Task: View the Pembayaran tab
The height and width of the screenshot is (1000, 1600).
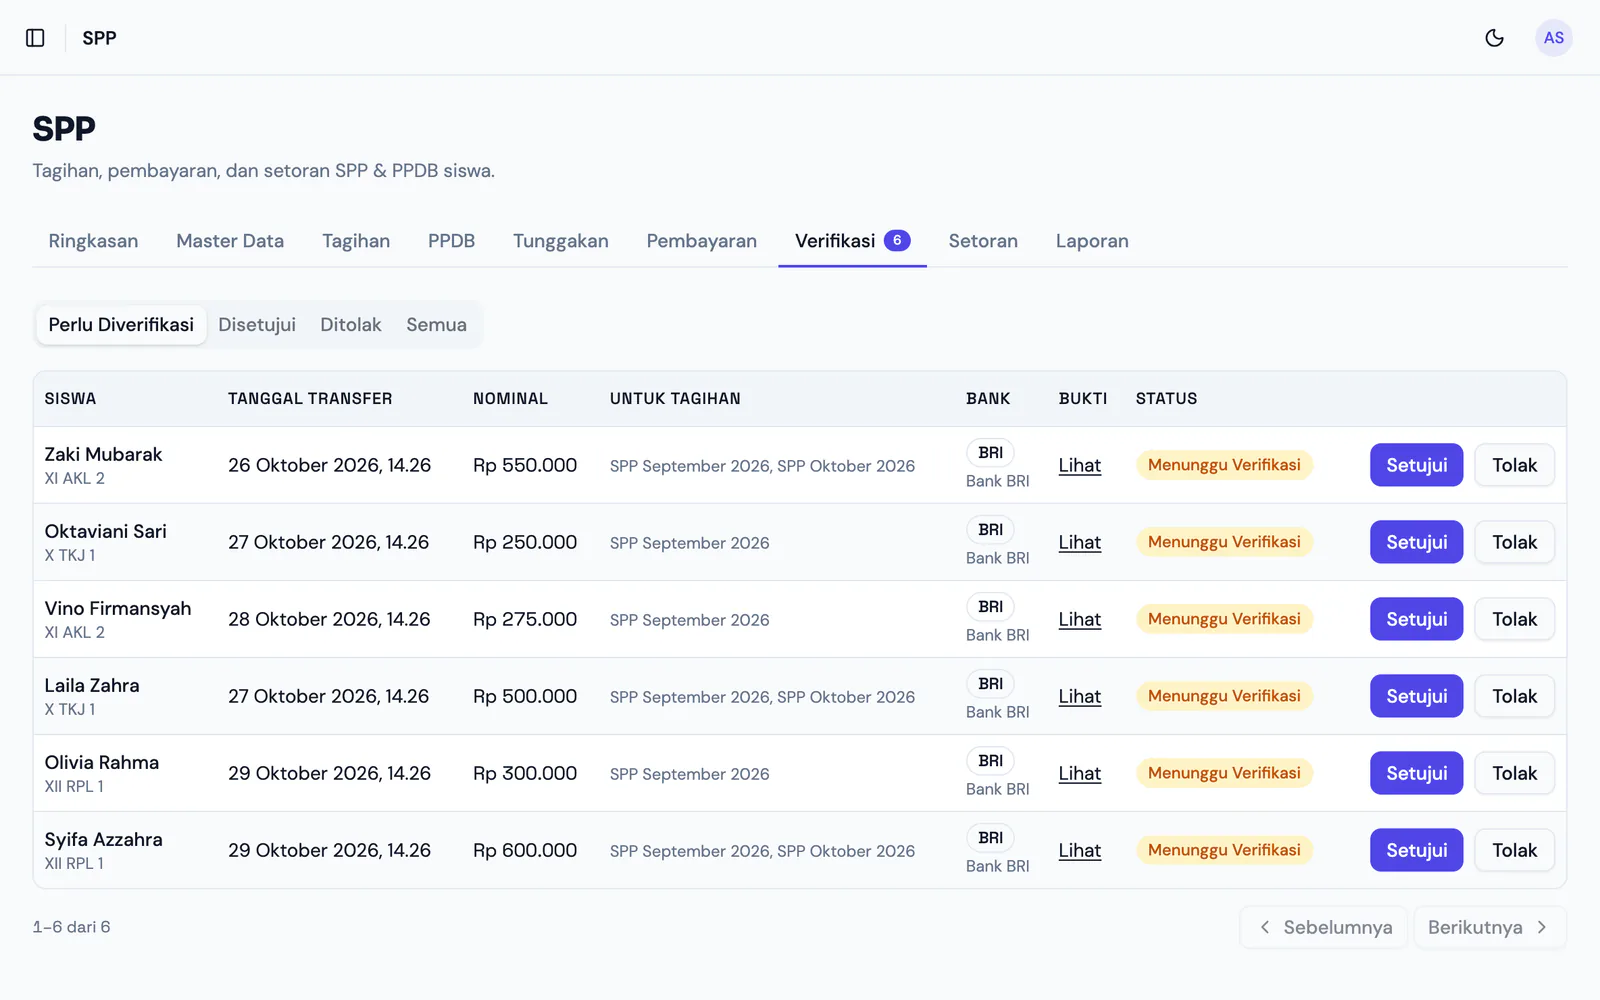Action: [702, 241]
